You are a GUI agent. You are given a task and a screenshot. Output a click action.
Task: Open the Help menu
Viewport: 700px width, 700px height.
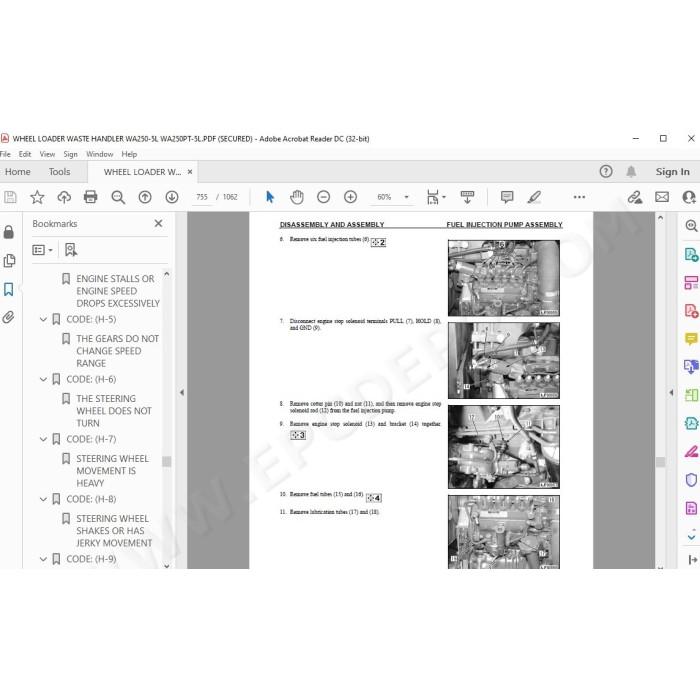pyautogui.click(x=129, y=154)
